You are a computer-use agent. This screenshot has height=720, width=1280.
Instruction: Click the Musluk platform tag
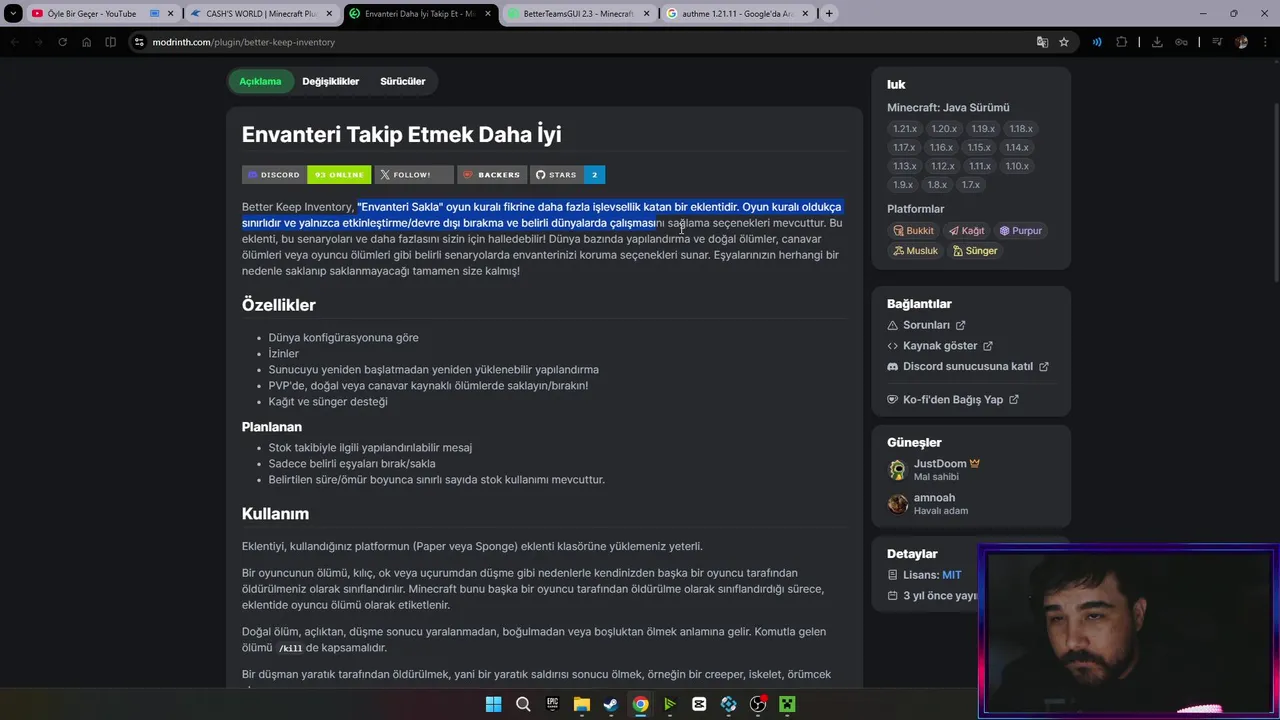(x=916, y=251)
